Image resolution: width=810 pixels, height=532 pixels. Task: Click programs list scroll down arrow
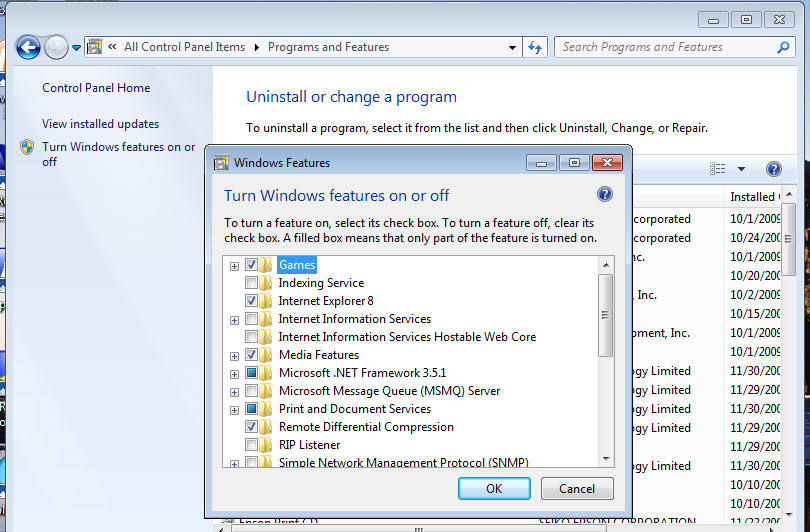click(789, 514)
